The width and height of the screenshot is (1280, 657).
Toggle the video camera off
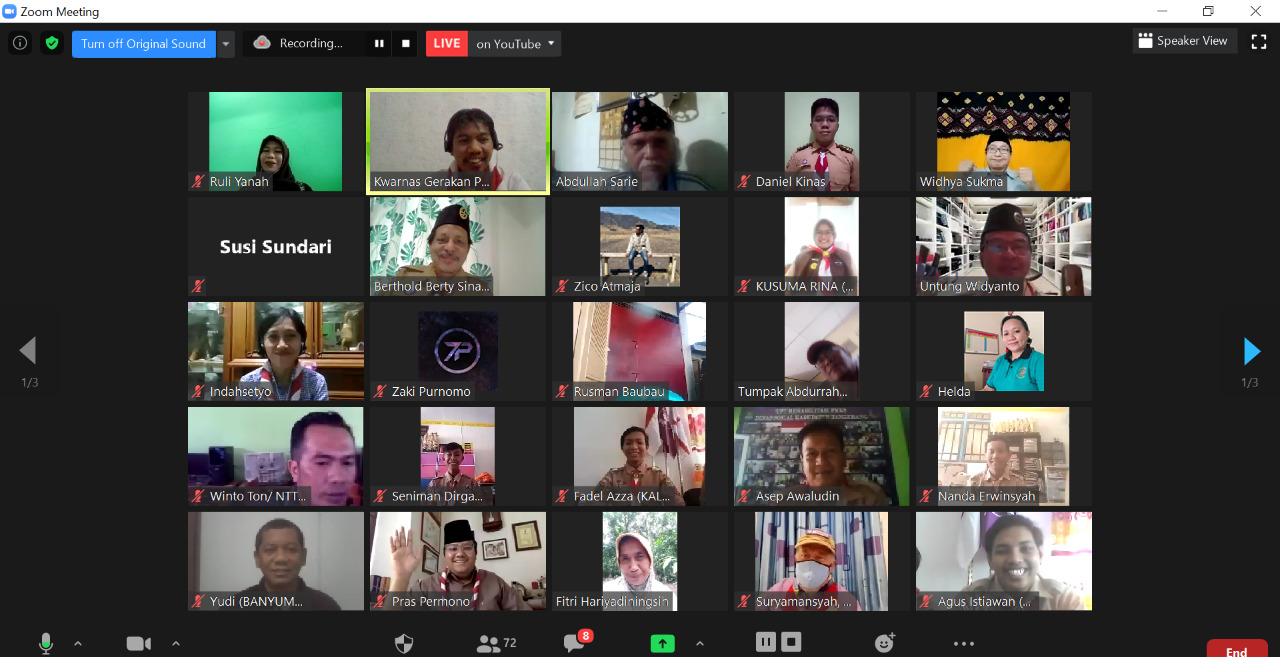(x=139, y=643)
